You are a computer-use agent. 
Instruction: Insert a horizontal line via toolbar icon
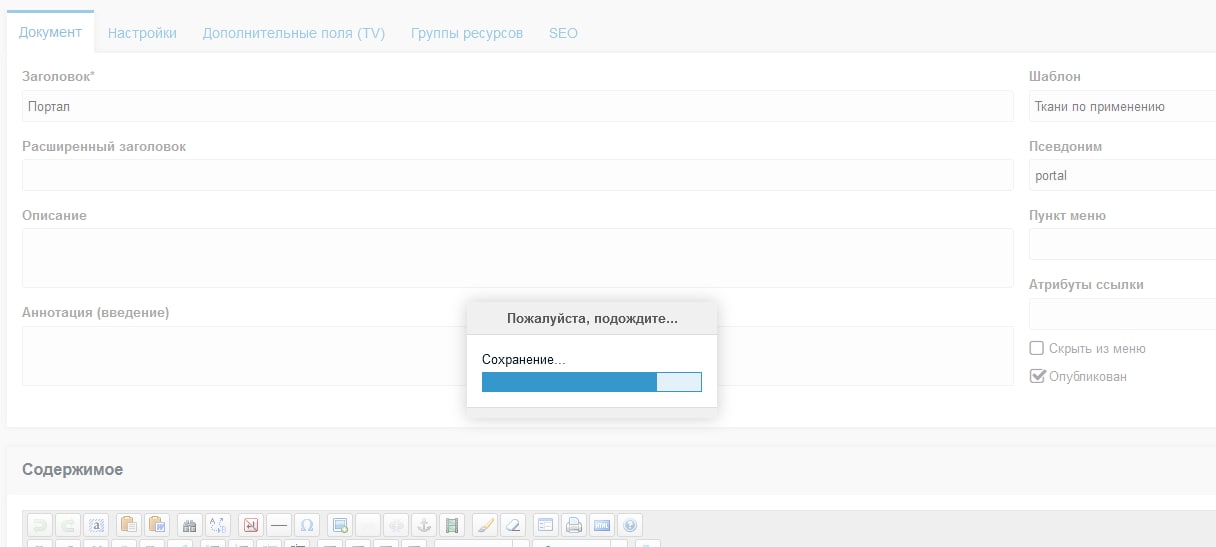278,525
